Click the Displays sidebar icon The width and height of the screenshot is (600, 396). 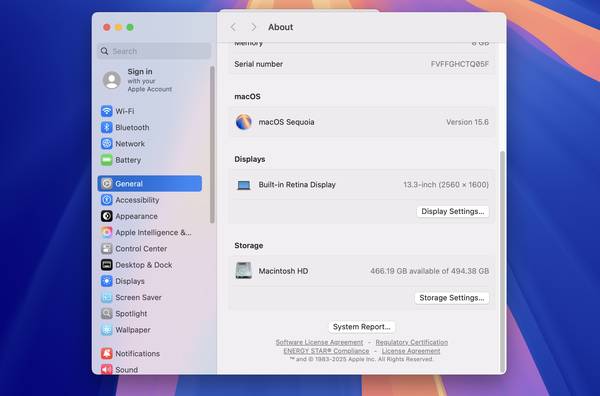click(107, 281)
